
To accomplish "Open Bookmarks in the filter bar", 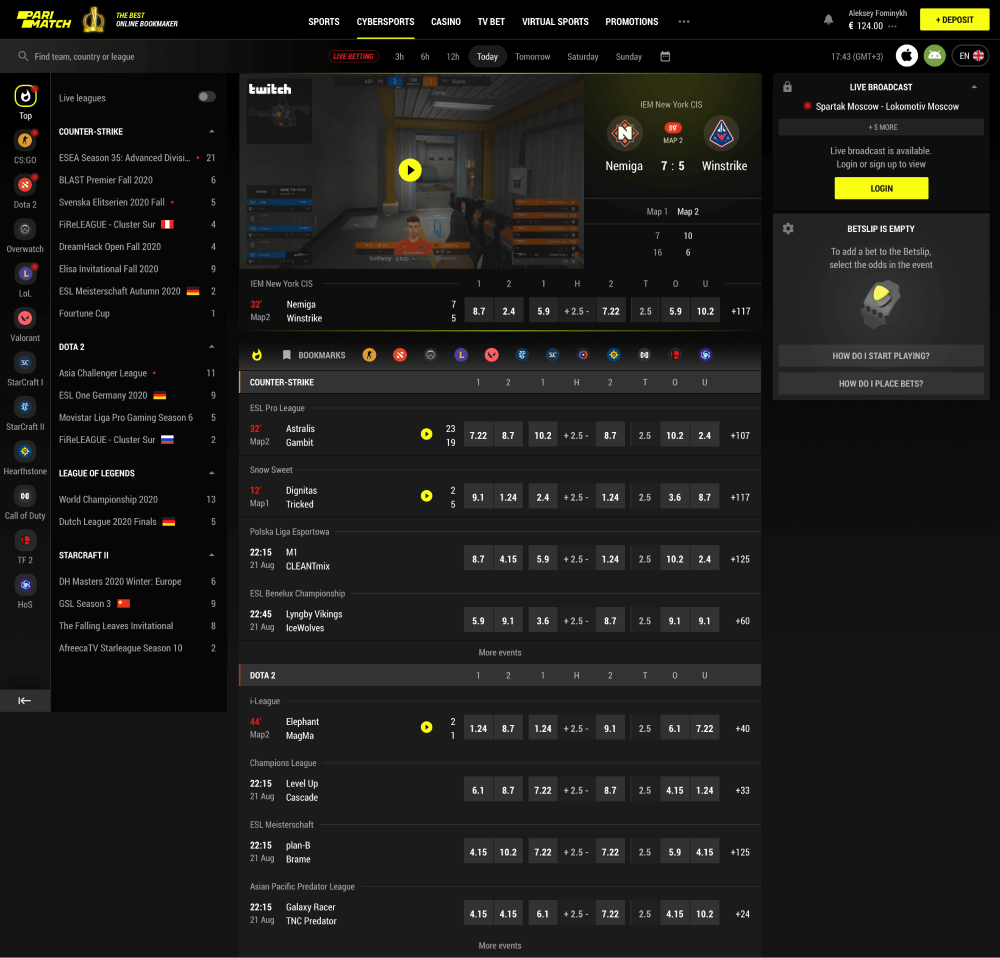I will [314, 355].
